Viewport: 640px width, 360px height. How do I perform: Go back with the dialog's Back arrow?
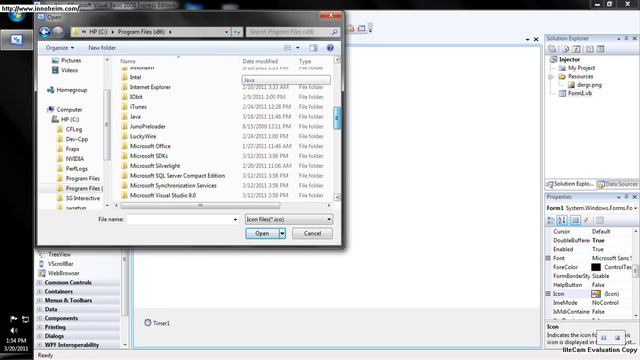[x=45, y=32]
